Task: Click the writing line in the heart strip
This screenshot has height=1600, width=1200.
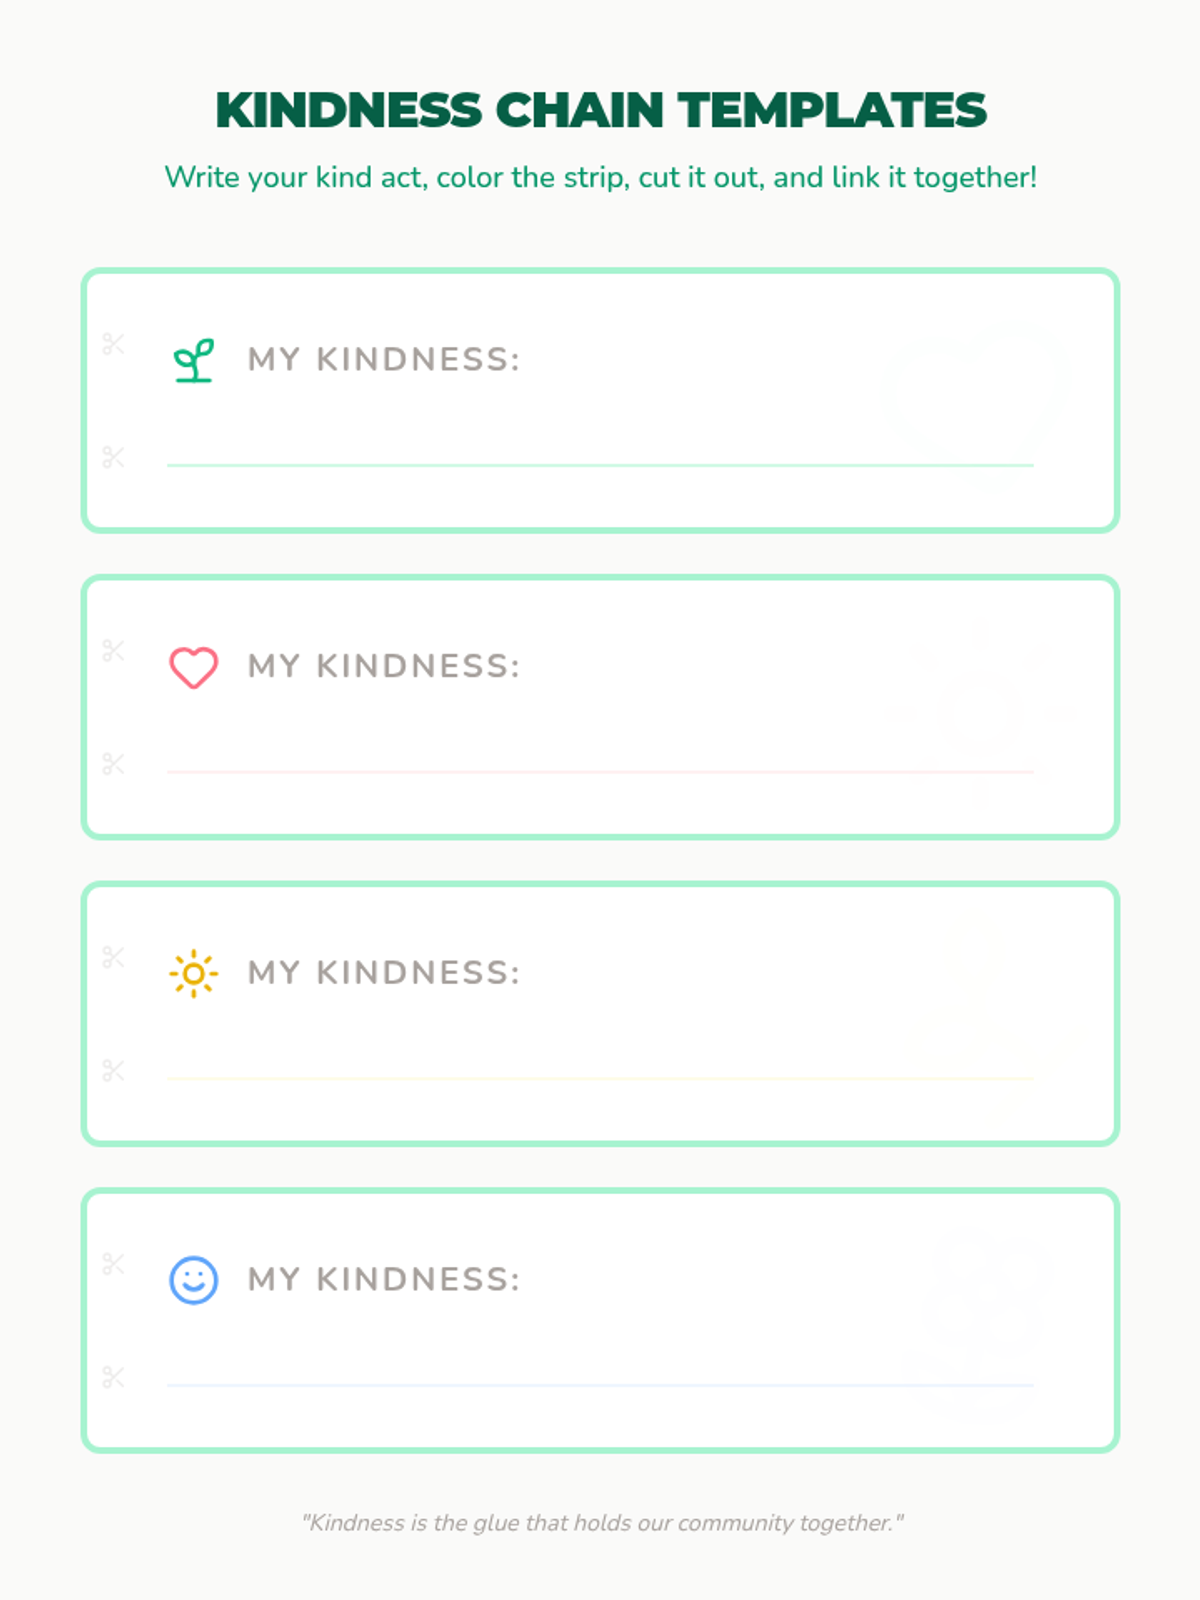Action: coord(600,772)
